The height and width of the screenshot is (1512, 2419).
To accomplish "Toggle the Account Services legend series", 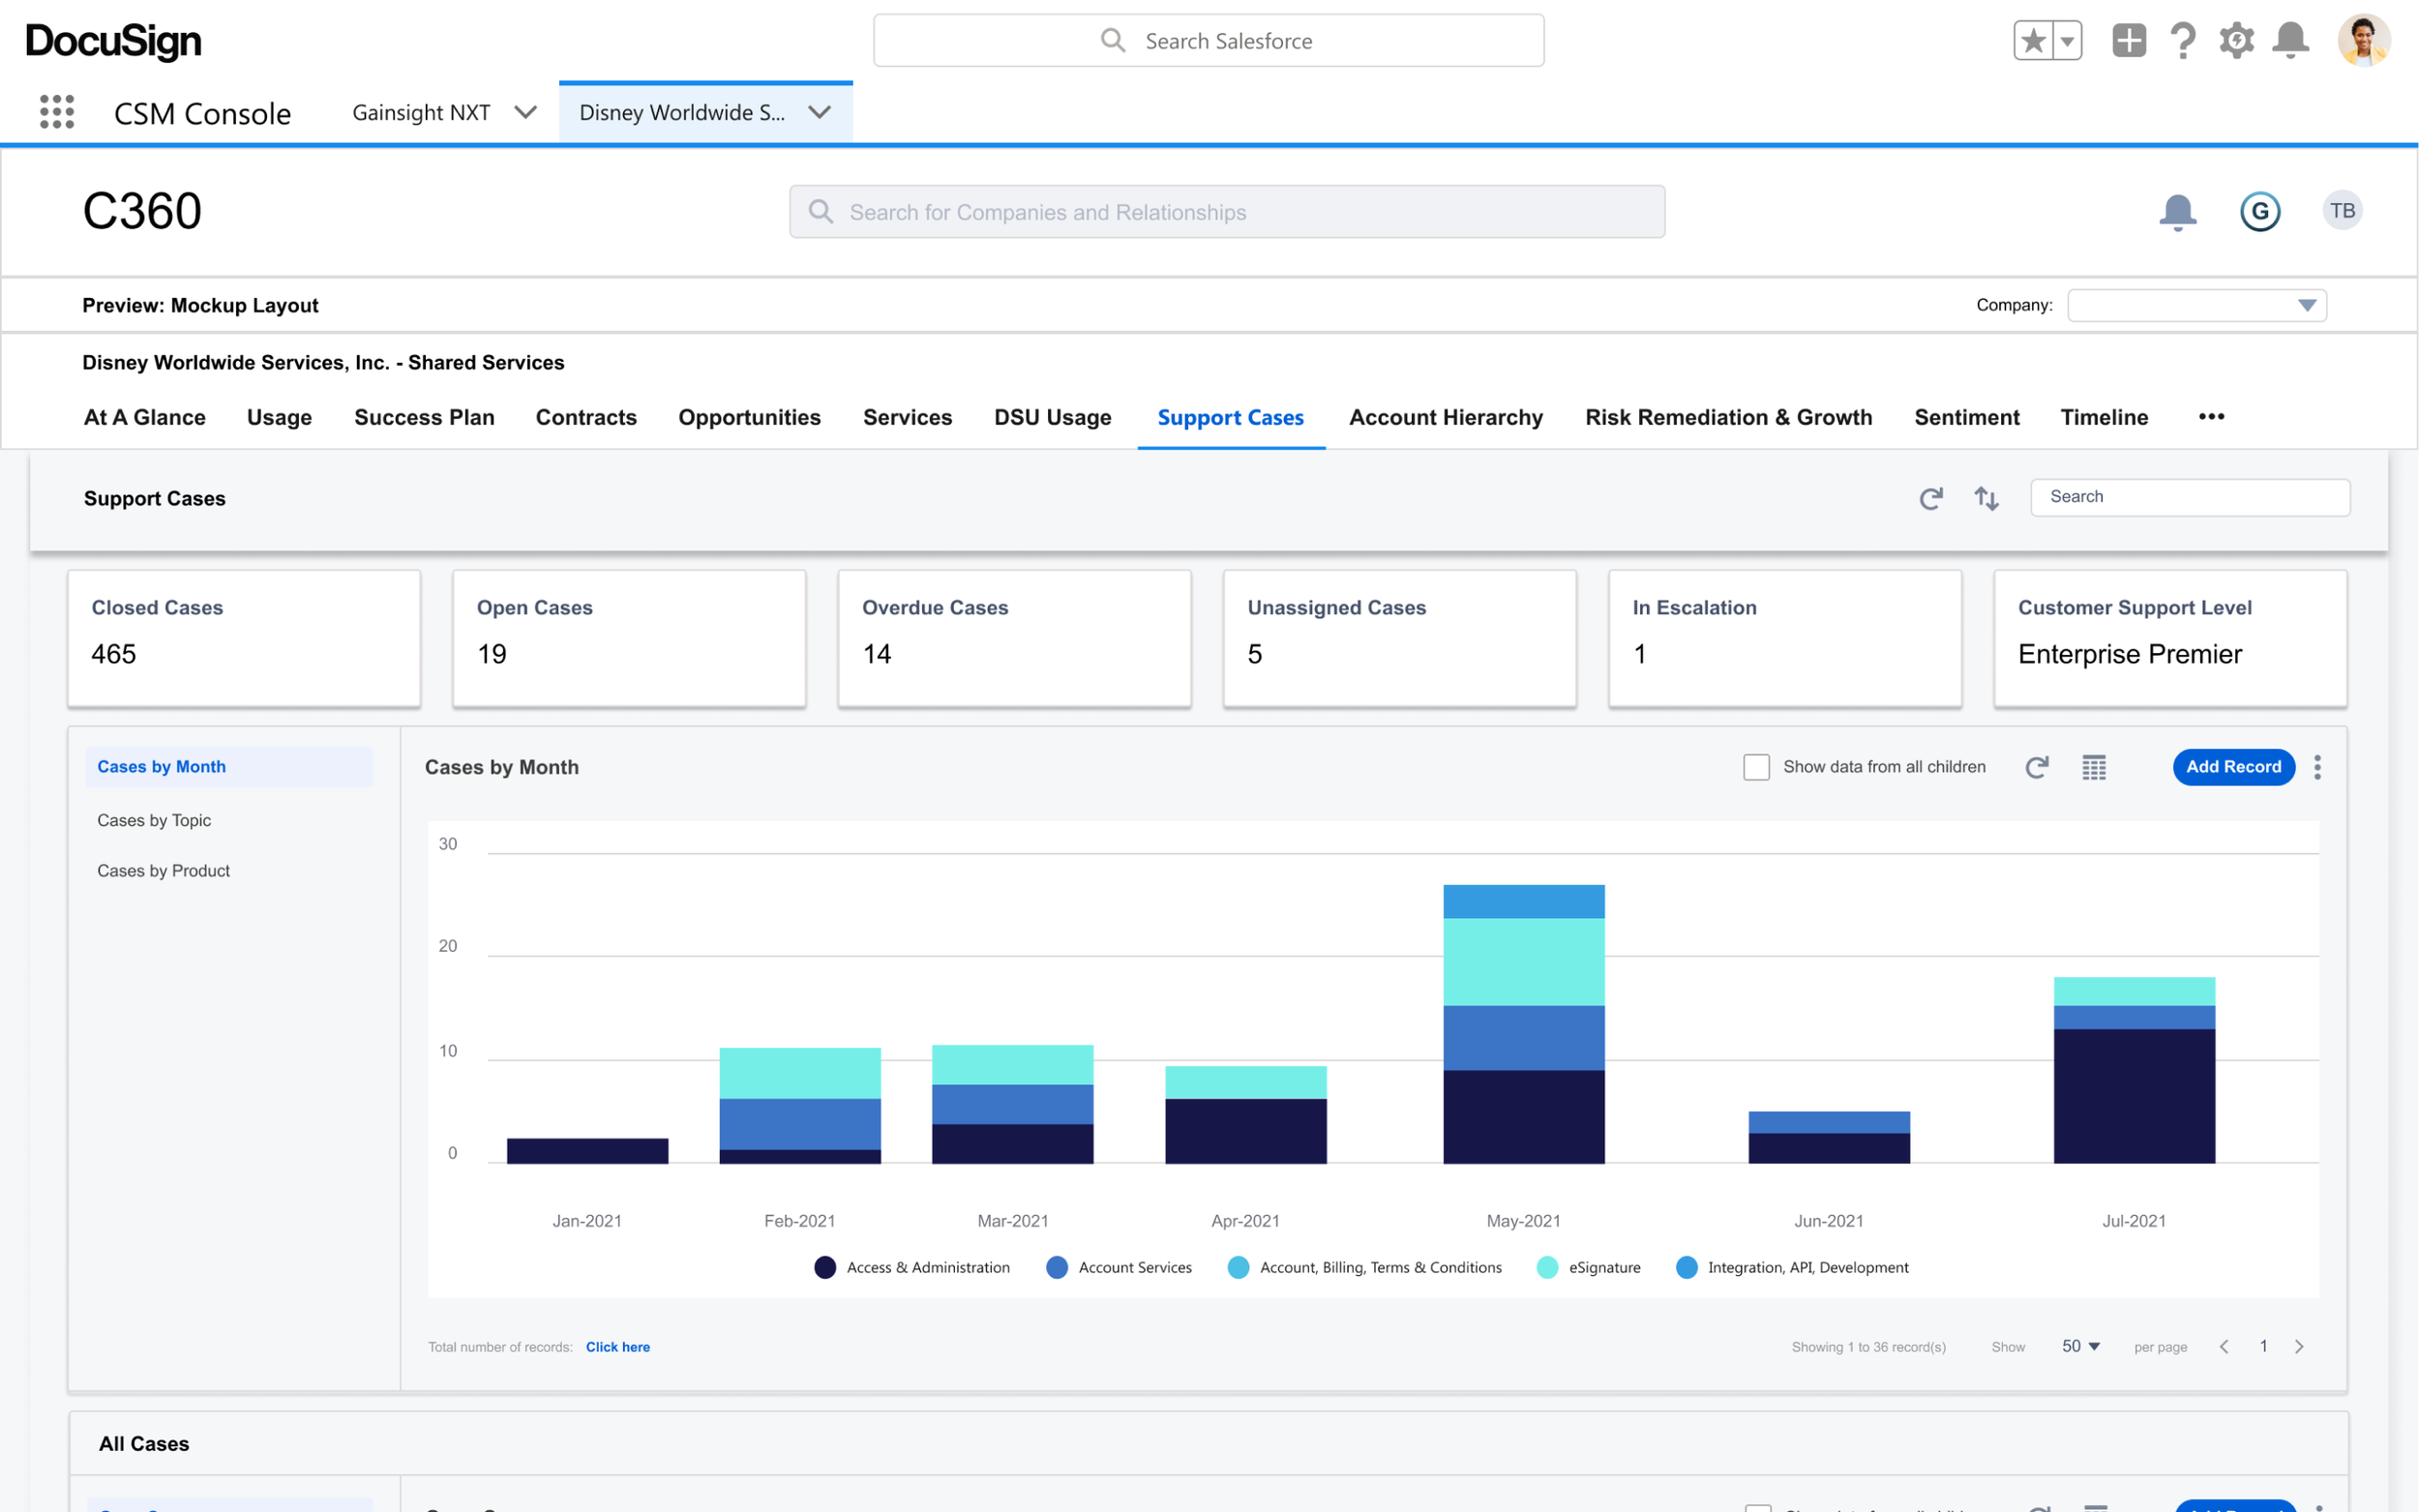I will tap(1134, 1267).
